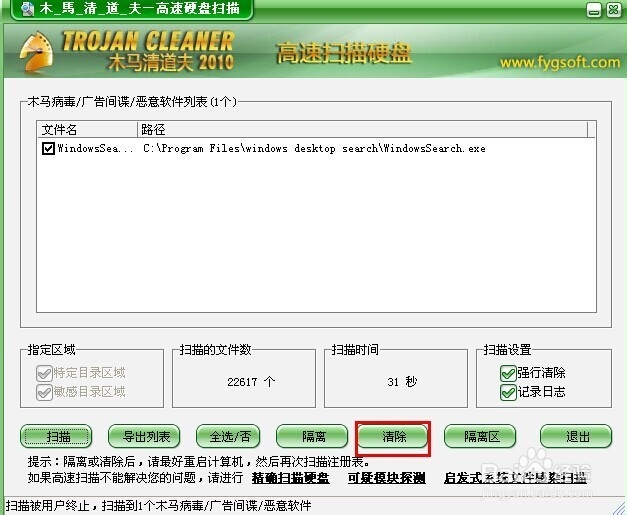Open the 隔离区 quarantine area
Screen dimensions: 627x515
click(x=480, y=436)
